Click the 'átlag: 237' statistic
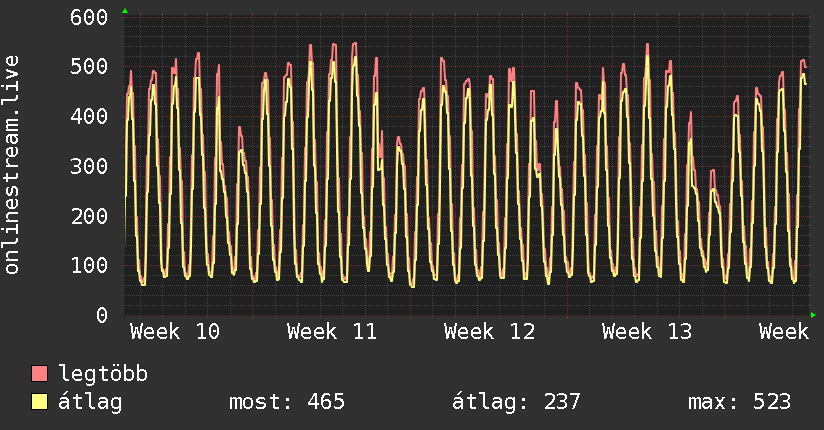Image resolution: width=824 pixels, height=430 pixels. pos(516,402)
